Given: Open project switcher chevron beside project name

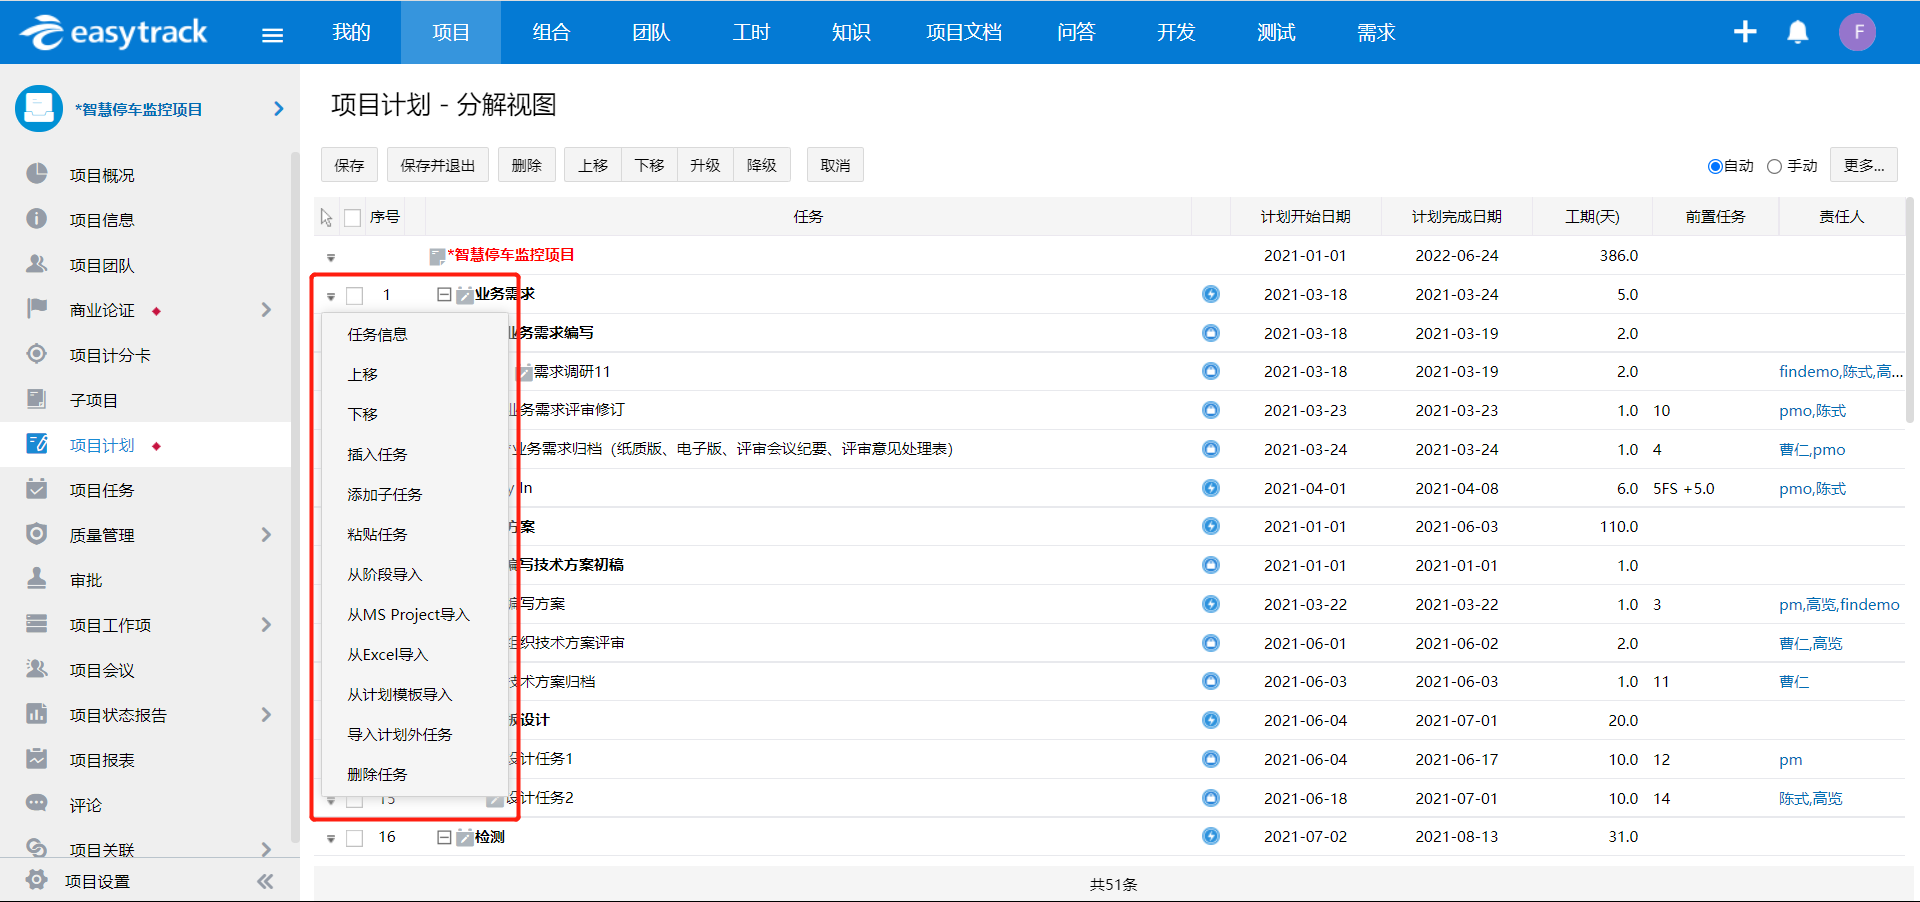Looking at the screenshot, I should pos(279,108).
